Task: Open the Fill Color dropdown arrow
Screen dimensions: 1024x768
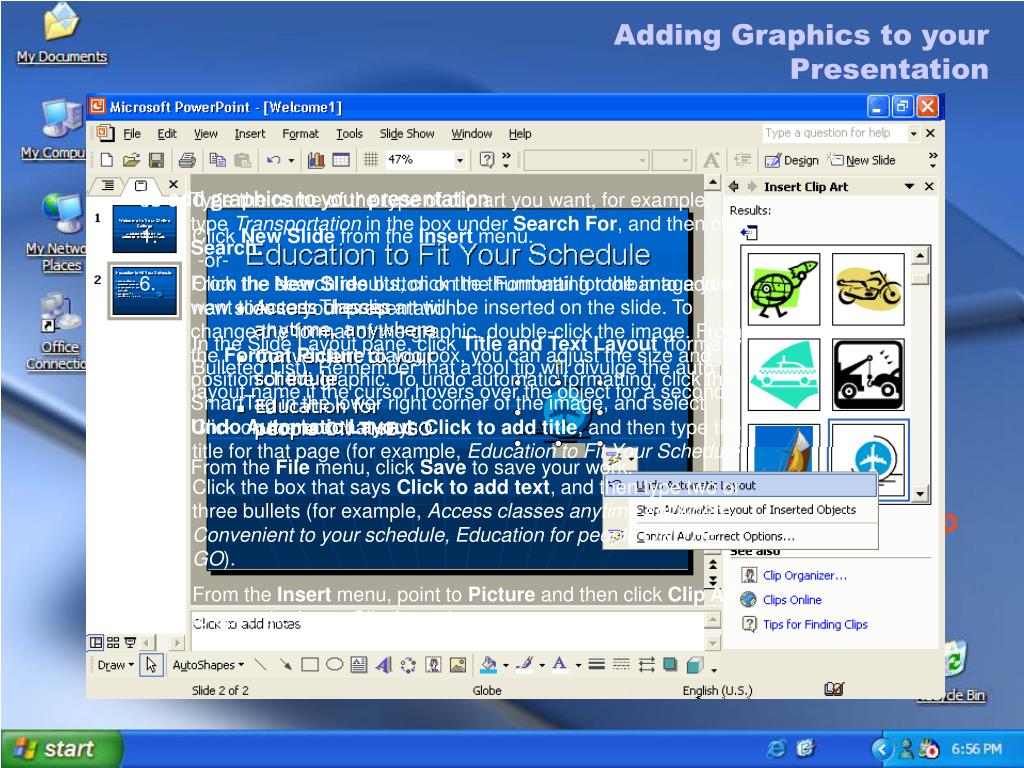Action: pyautogui.click(x=505, y=665)
